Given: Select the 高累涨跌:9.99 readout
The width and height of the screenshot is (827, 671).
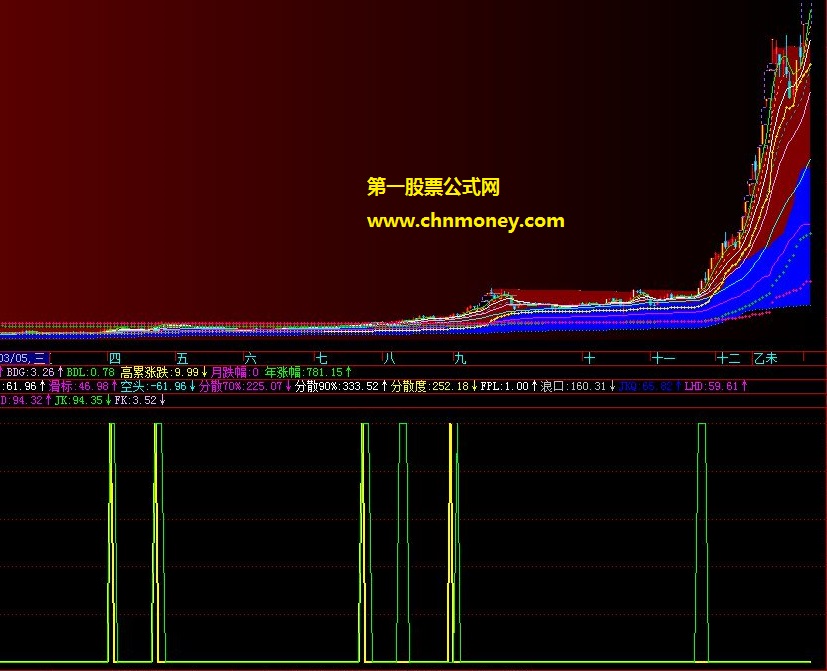Looking at the screenshot, I should pyautogui.click(x=159, y=372).
